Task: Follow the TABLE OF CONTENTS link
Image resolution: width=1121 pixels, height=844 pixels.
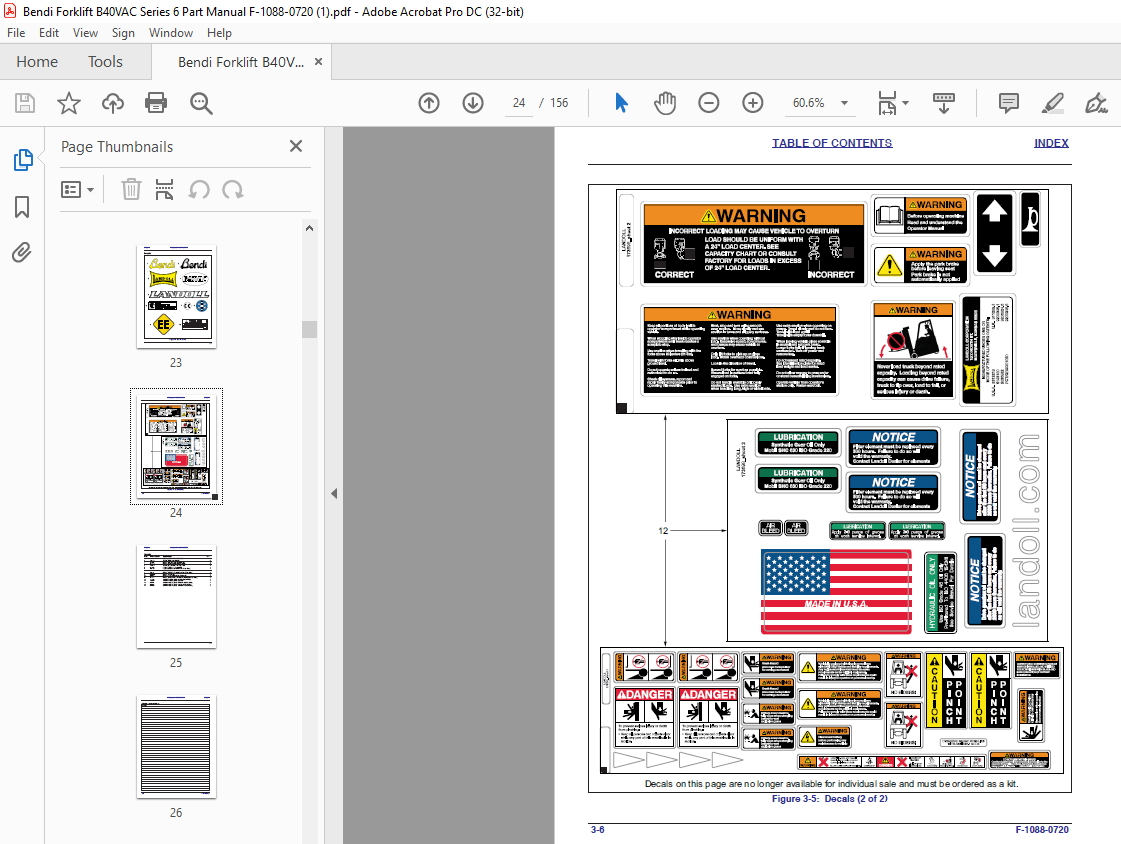Action: (x=832, y=143)
